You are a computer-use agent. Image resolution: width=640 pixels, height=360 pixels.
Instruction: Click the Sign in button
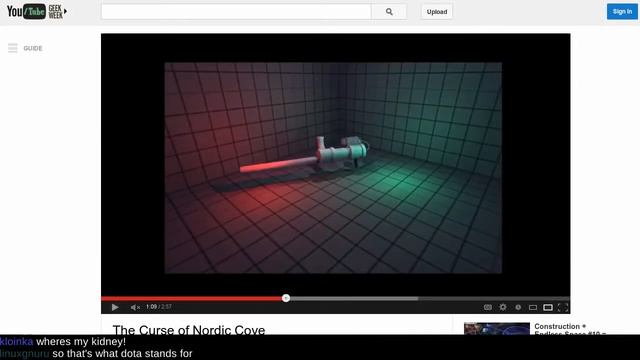point(622,11)
